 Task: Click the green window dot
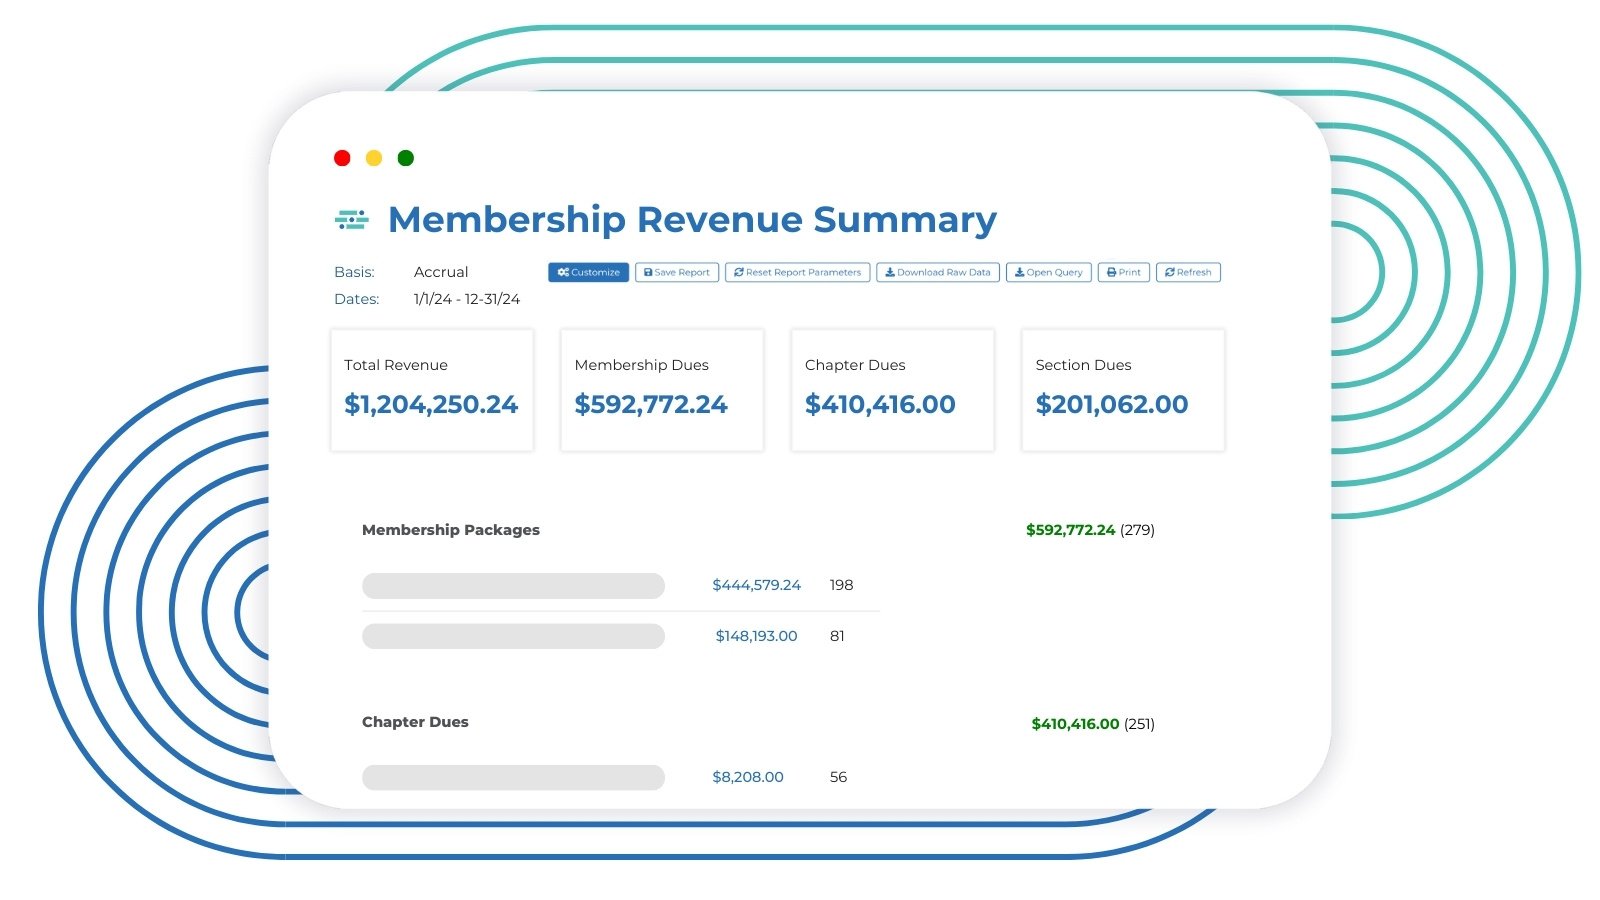tap(406, 158)
